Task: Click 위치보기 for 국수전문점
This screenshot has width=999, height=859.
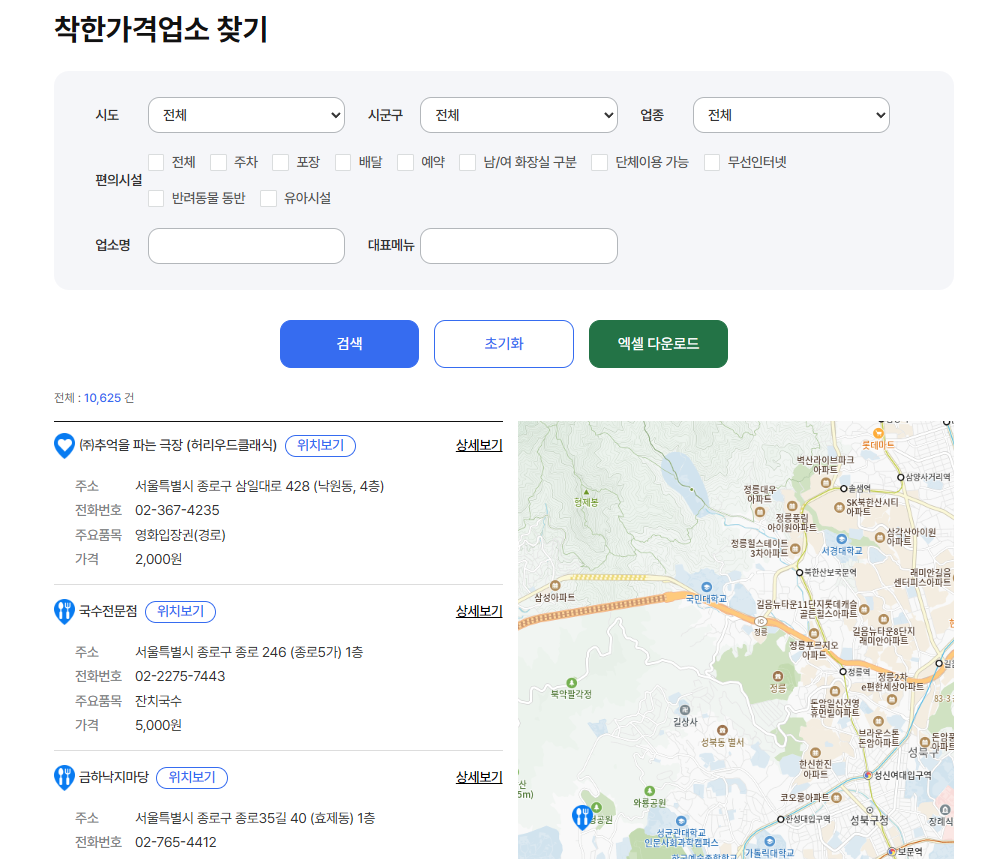Action: (x=180, y=612)
